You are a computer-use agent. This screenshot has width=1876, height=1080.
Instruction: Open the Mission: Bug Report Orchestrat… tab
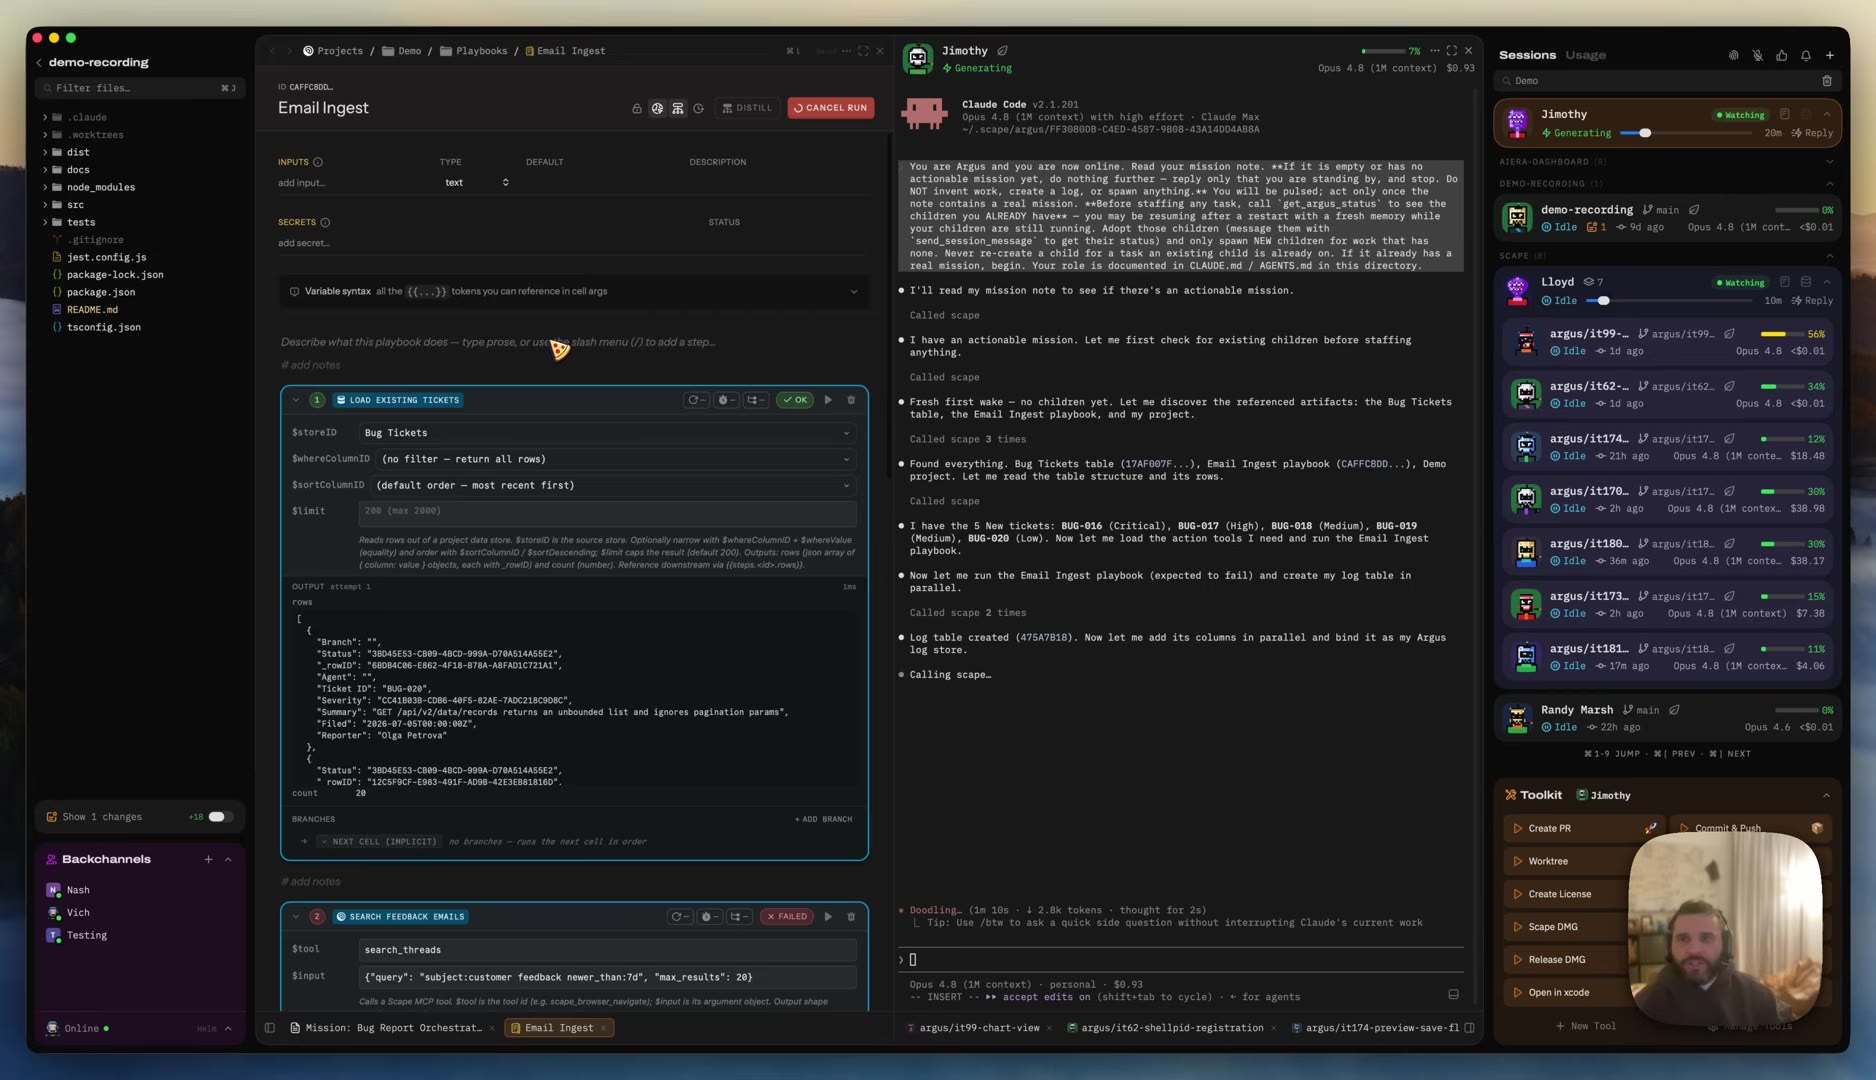pos(393,1028)
